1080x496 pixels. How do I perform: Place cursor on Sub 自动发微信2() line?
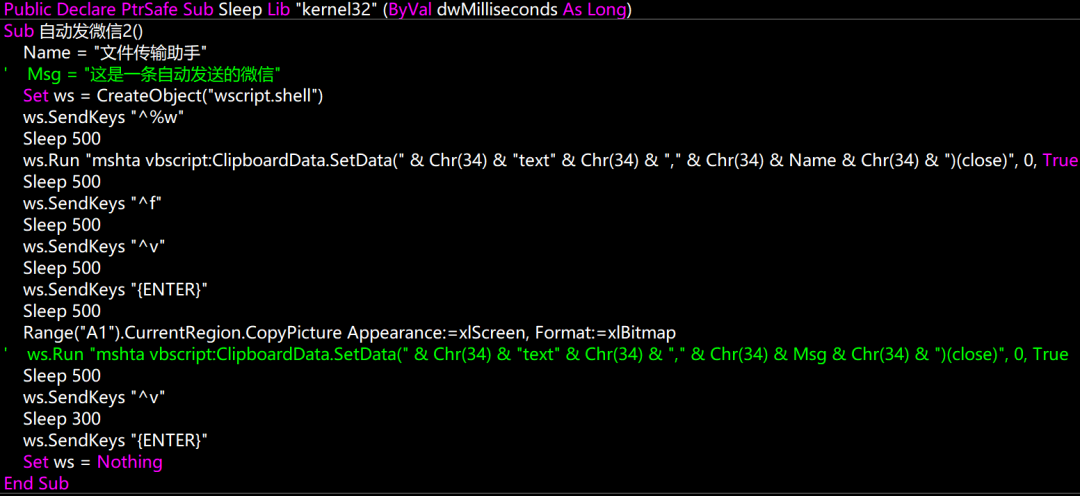pos(74,32)
